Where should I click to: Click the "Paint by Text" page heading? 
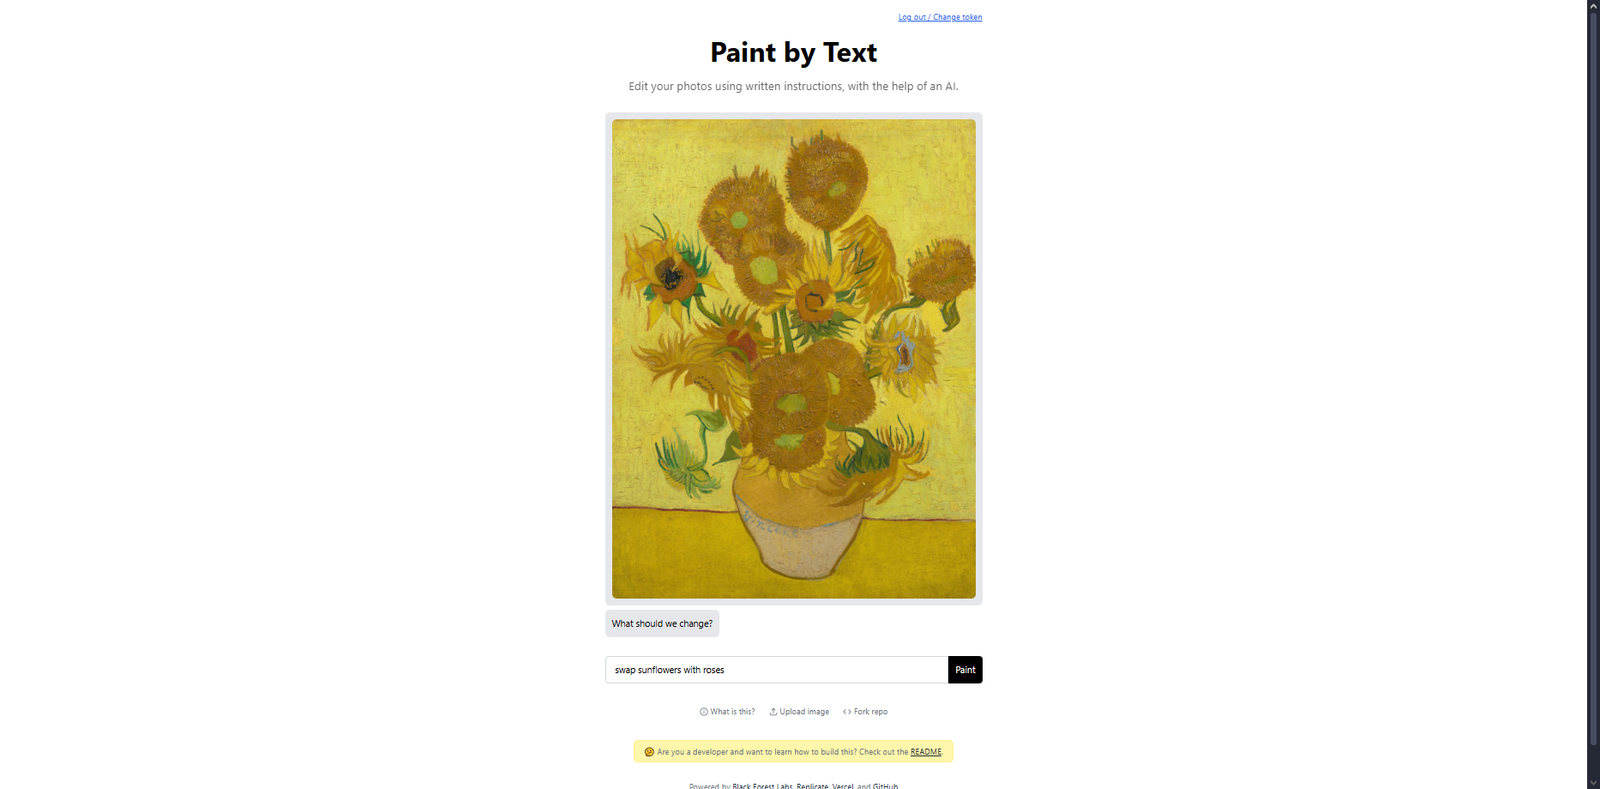tap(792, 52)
